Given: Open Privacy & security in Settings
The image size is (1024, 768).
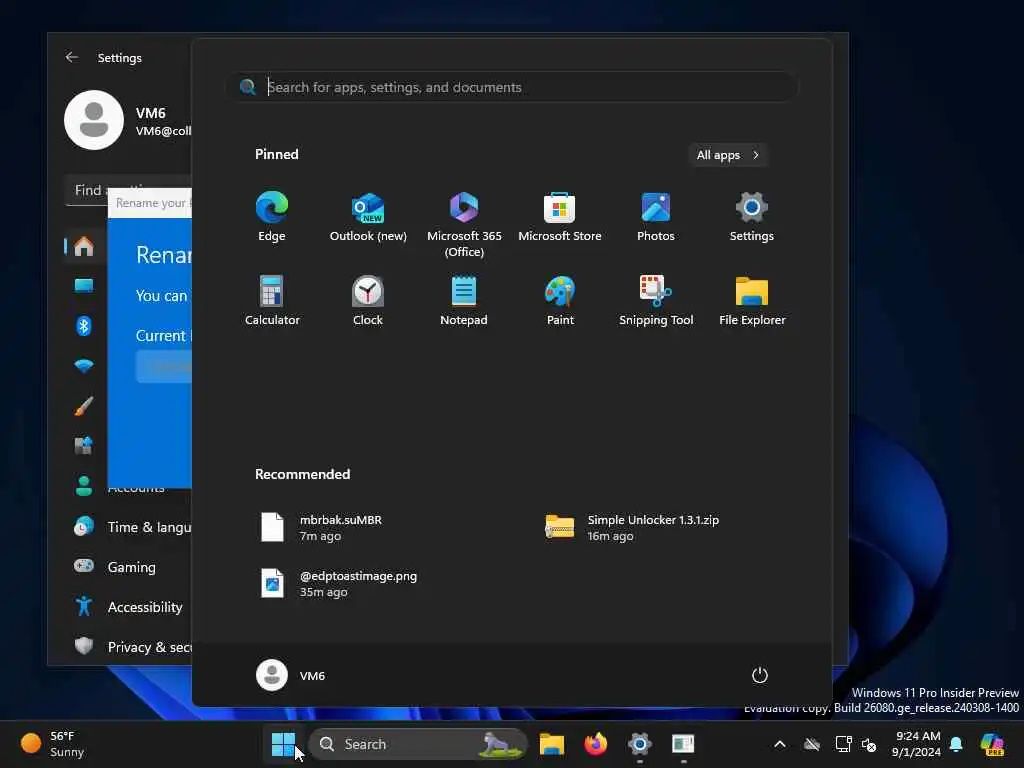Looking at the screenshot, I should pos(132,647).
